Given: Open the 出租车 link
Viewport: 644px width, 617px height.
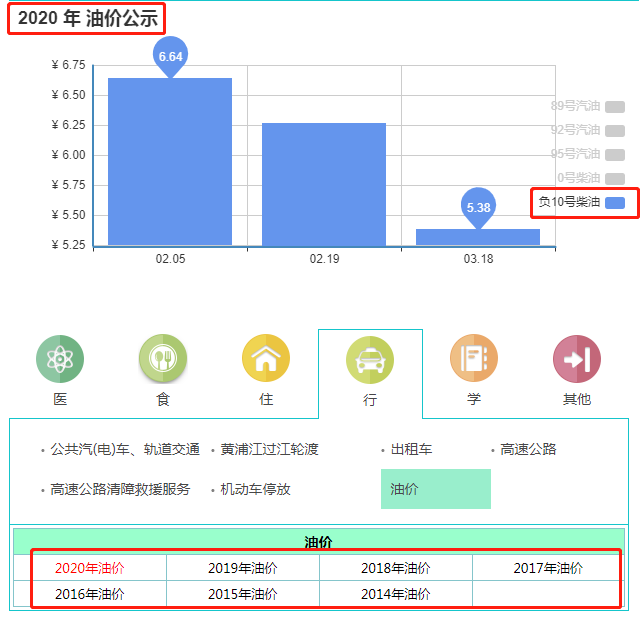Looking at the screenshot, I should [411, 449].
